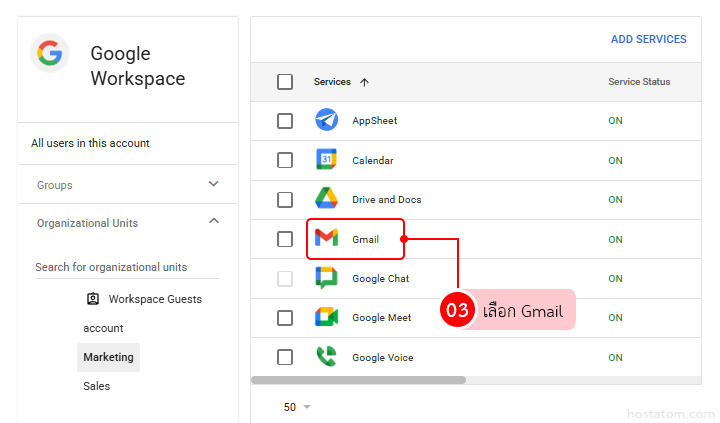This screenshot has width=720, height=423.
Task: Click the AppSheet paper plane icon
Action: pyautogui.click(x=326, y=120)
